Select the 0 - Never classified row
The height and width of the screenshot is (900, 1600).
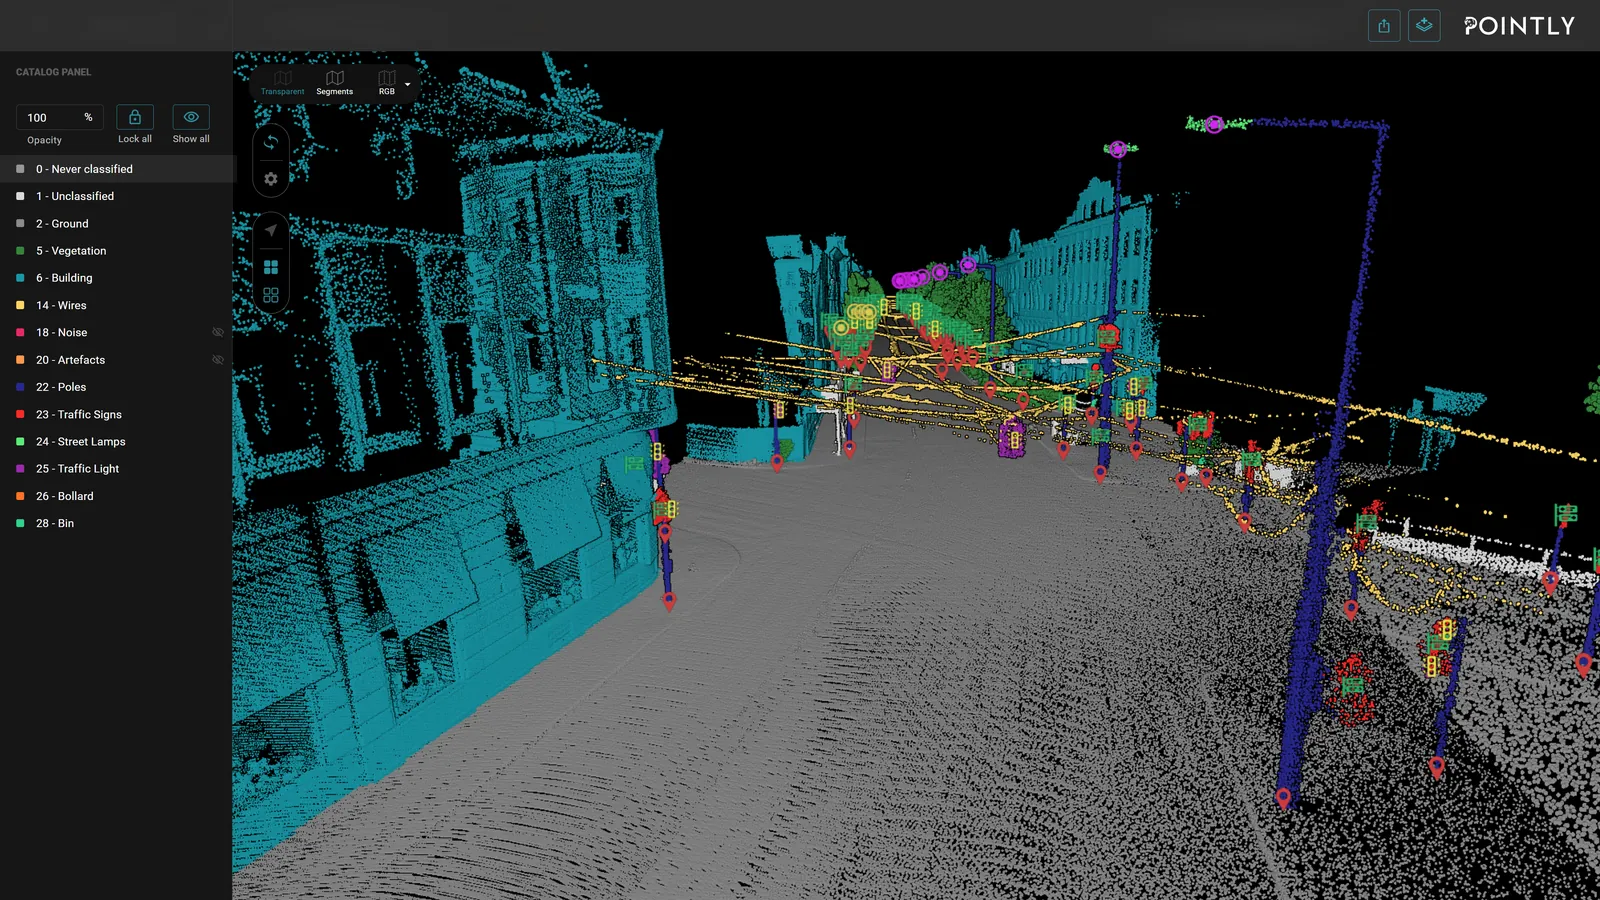(117, 169)
